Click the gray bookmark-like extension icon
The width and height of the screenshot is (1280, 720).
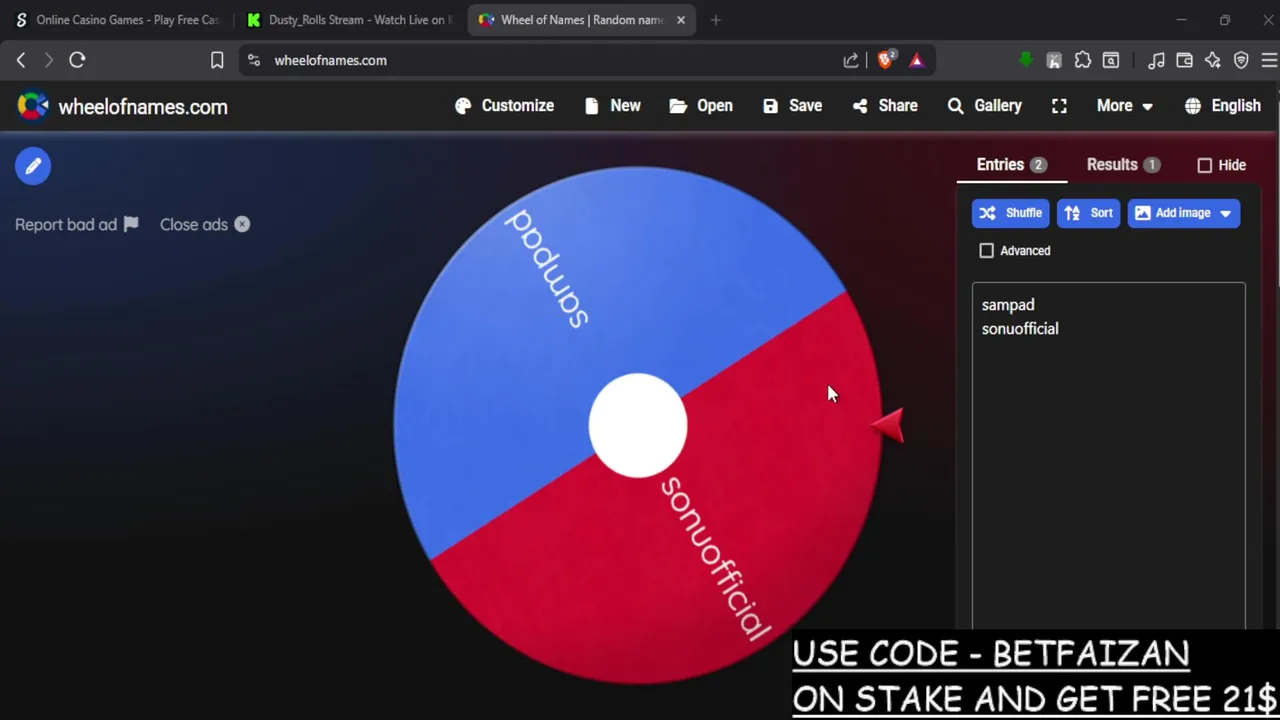1054,60
